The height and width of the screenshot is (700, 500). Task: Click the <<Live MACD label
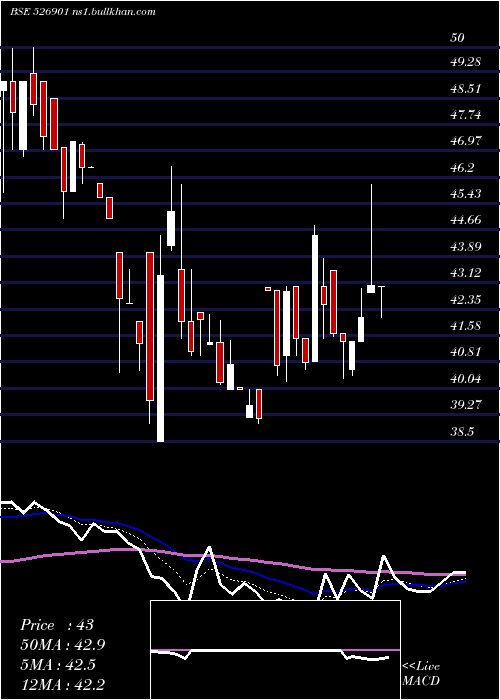click(421, 674)
